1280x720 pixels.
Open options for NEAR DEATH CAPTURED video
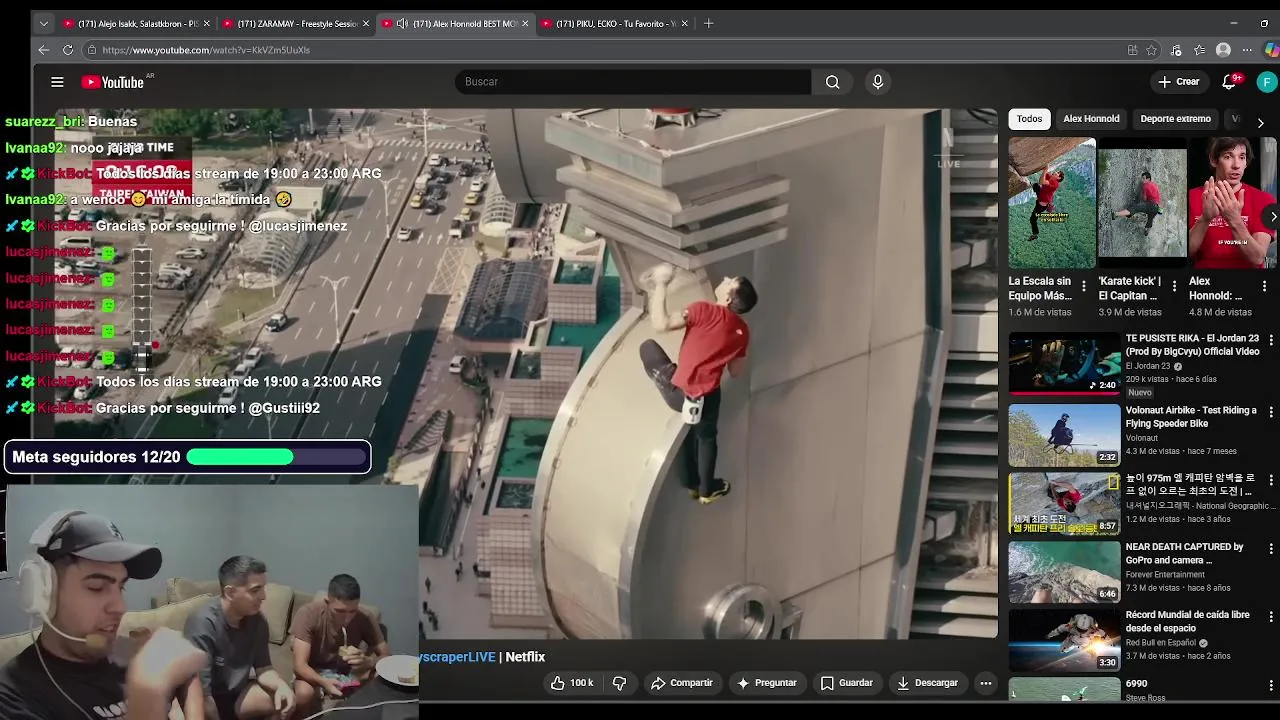1271,549
